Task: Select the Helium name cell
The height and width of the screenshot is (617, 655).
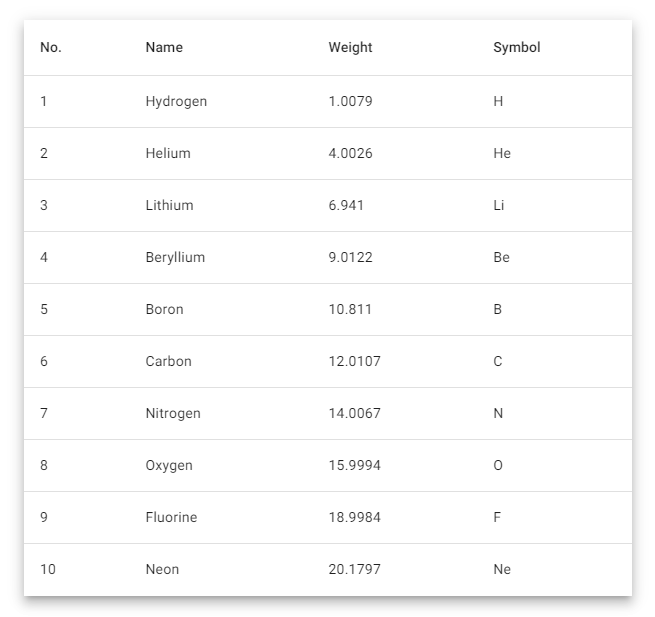Action: coord(168,153)
